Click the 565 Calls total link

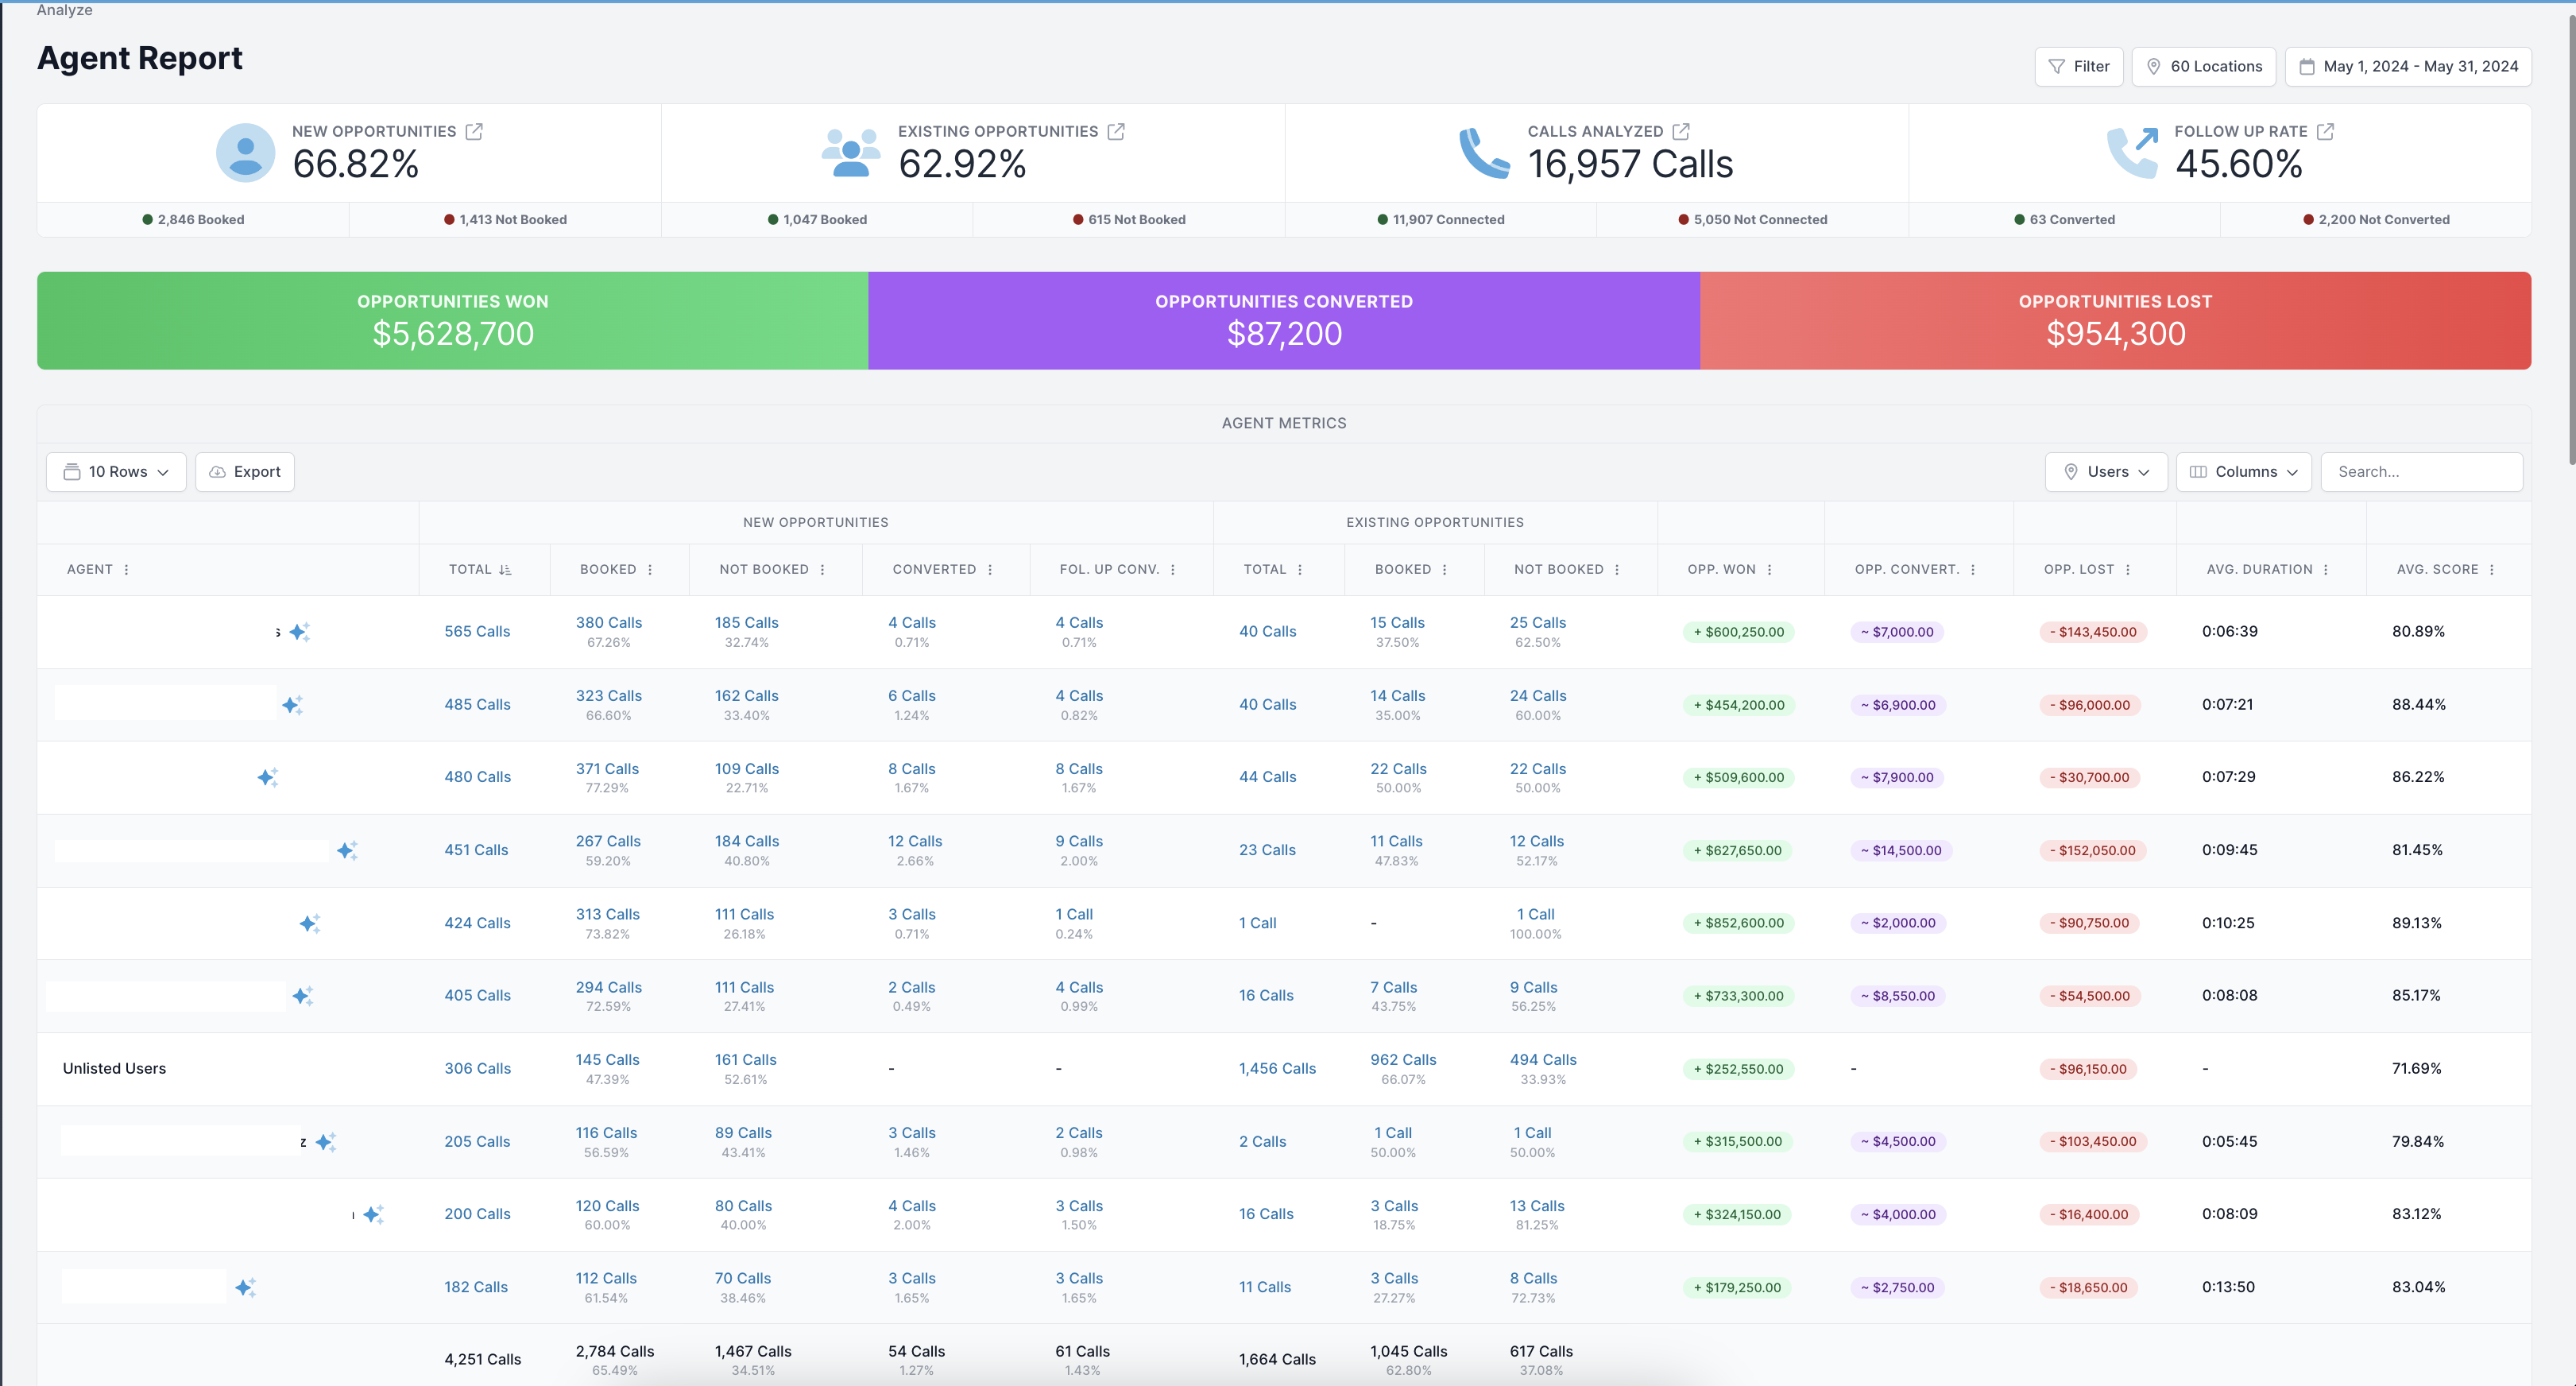pos(477,631)
